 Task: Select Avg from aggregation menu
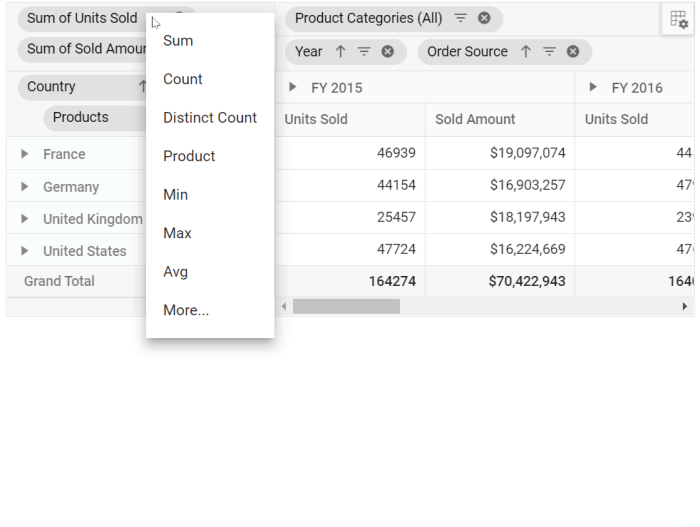pyautogui.click(x=176, y=272)
